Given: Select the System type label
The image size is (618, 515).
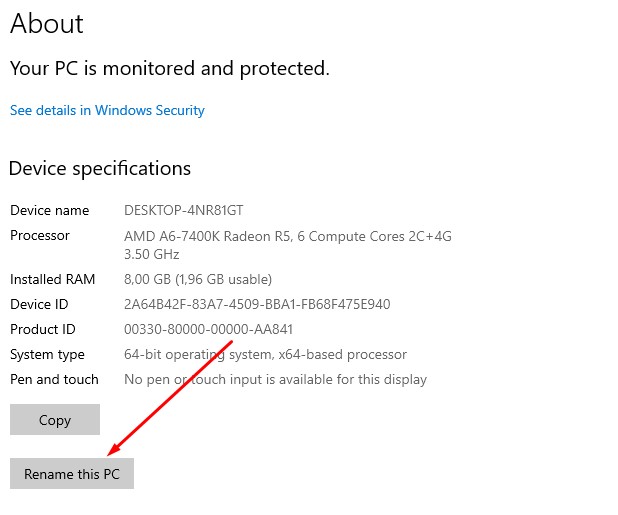Looking at the screenshot, I should [47, 354].
